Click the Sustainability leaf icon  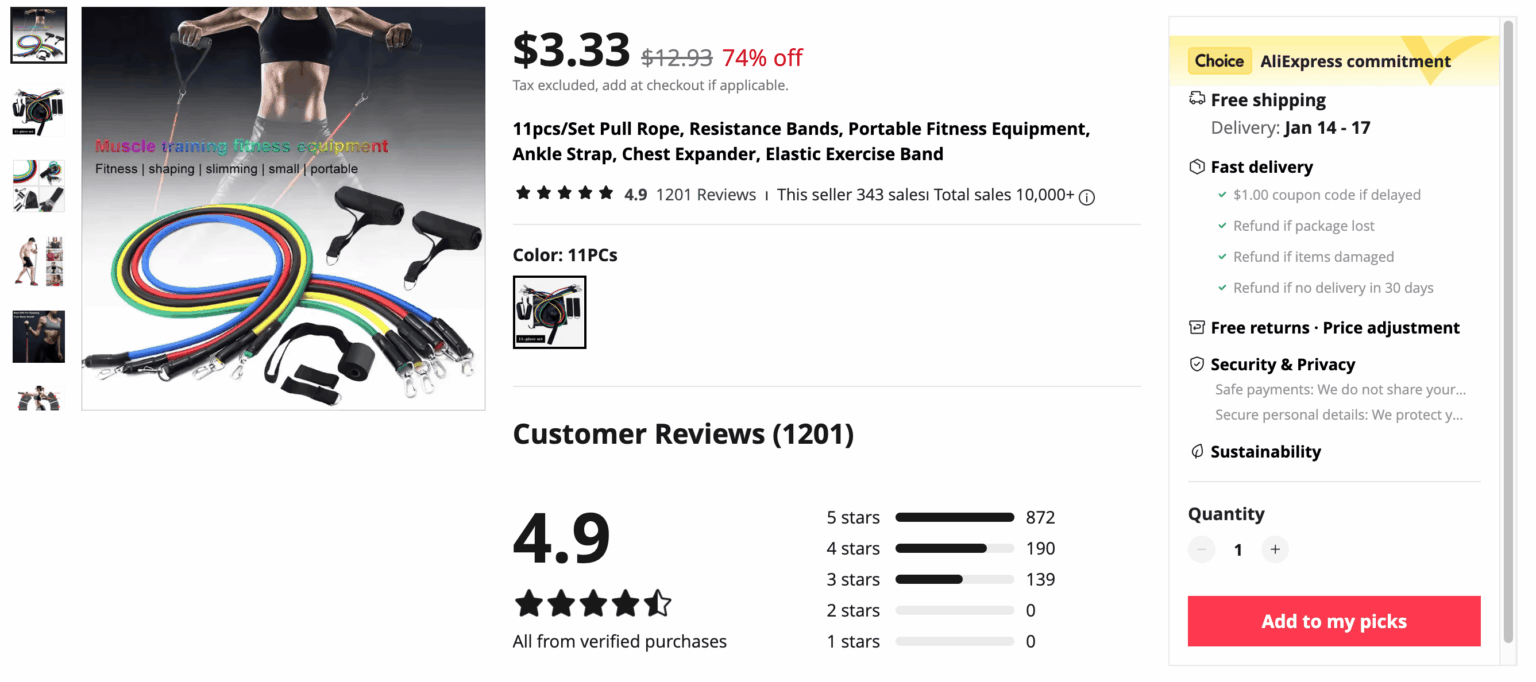click(1197, 451)
